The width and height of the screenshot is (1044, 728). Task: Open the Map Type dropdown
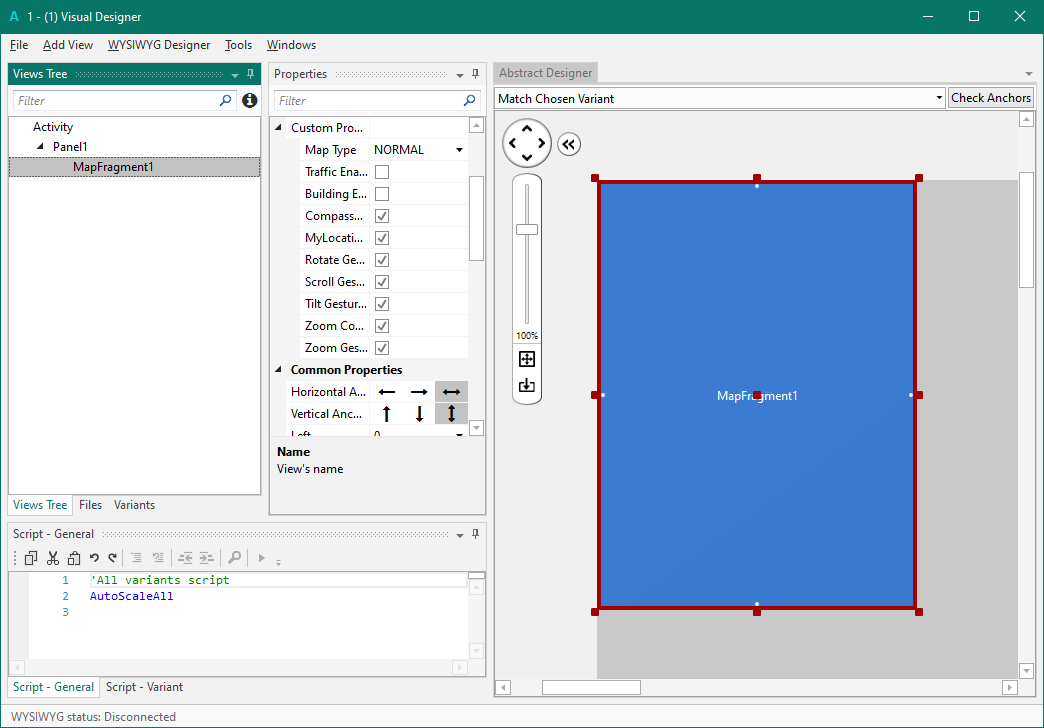click(459, 150)
